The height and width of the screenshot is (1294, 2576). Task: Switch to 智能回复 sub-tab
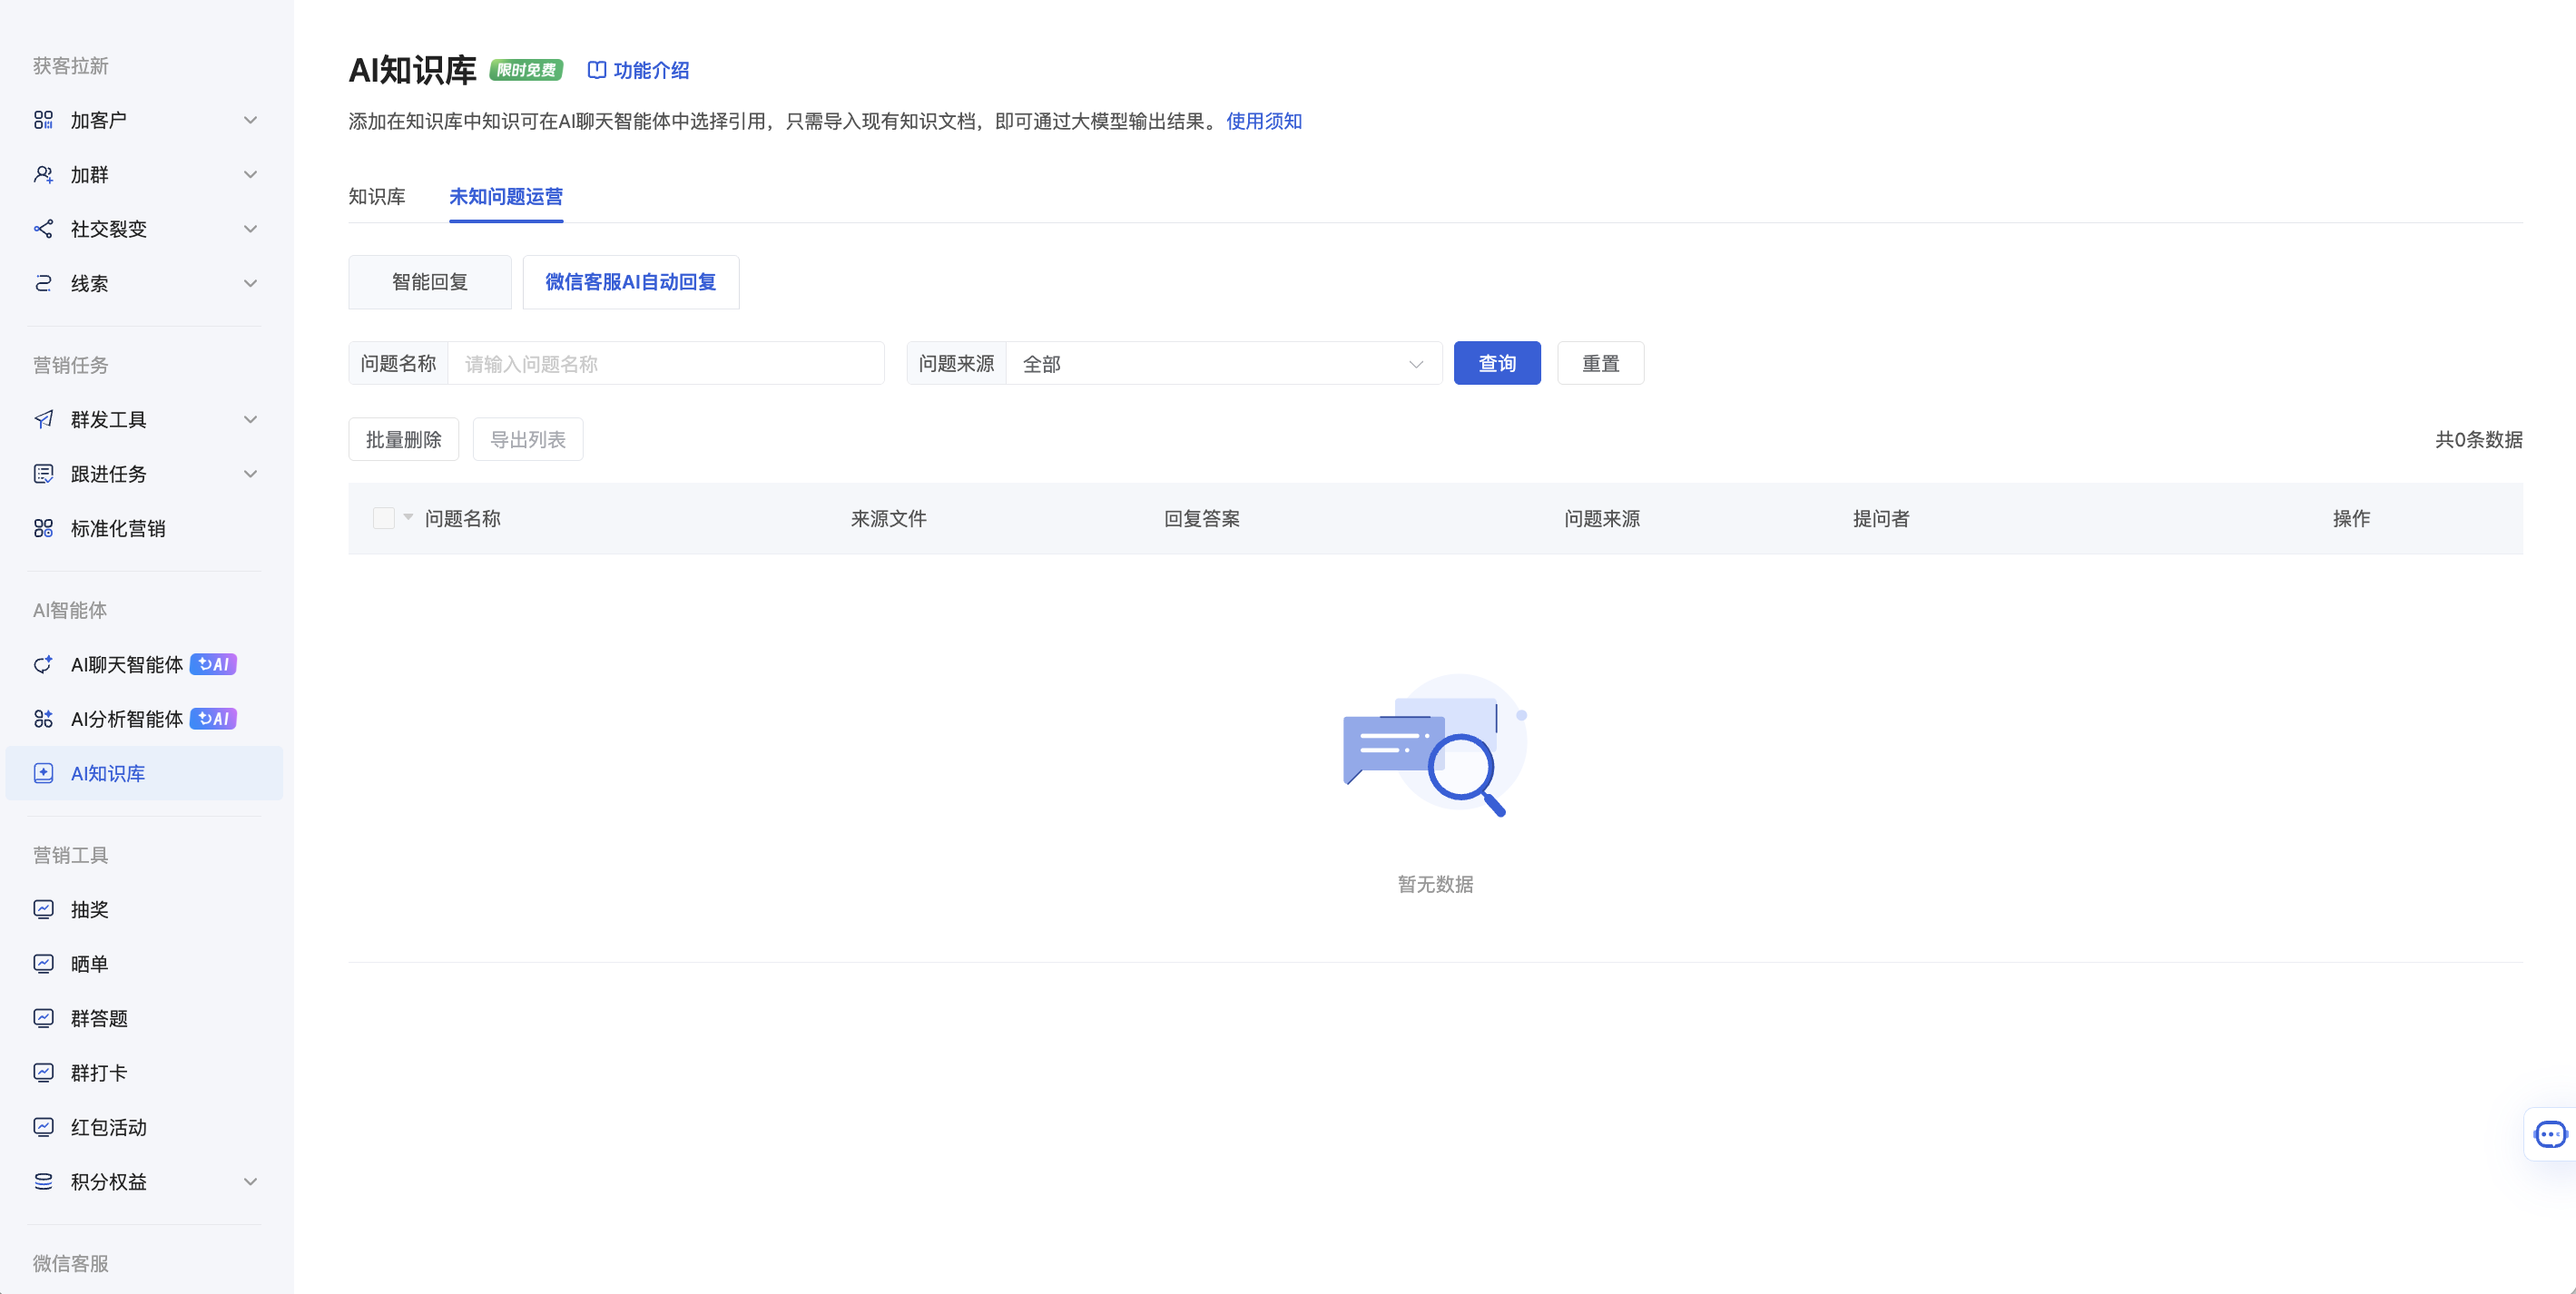(430, 282)
